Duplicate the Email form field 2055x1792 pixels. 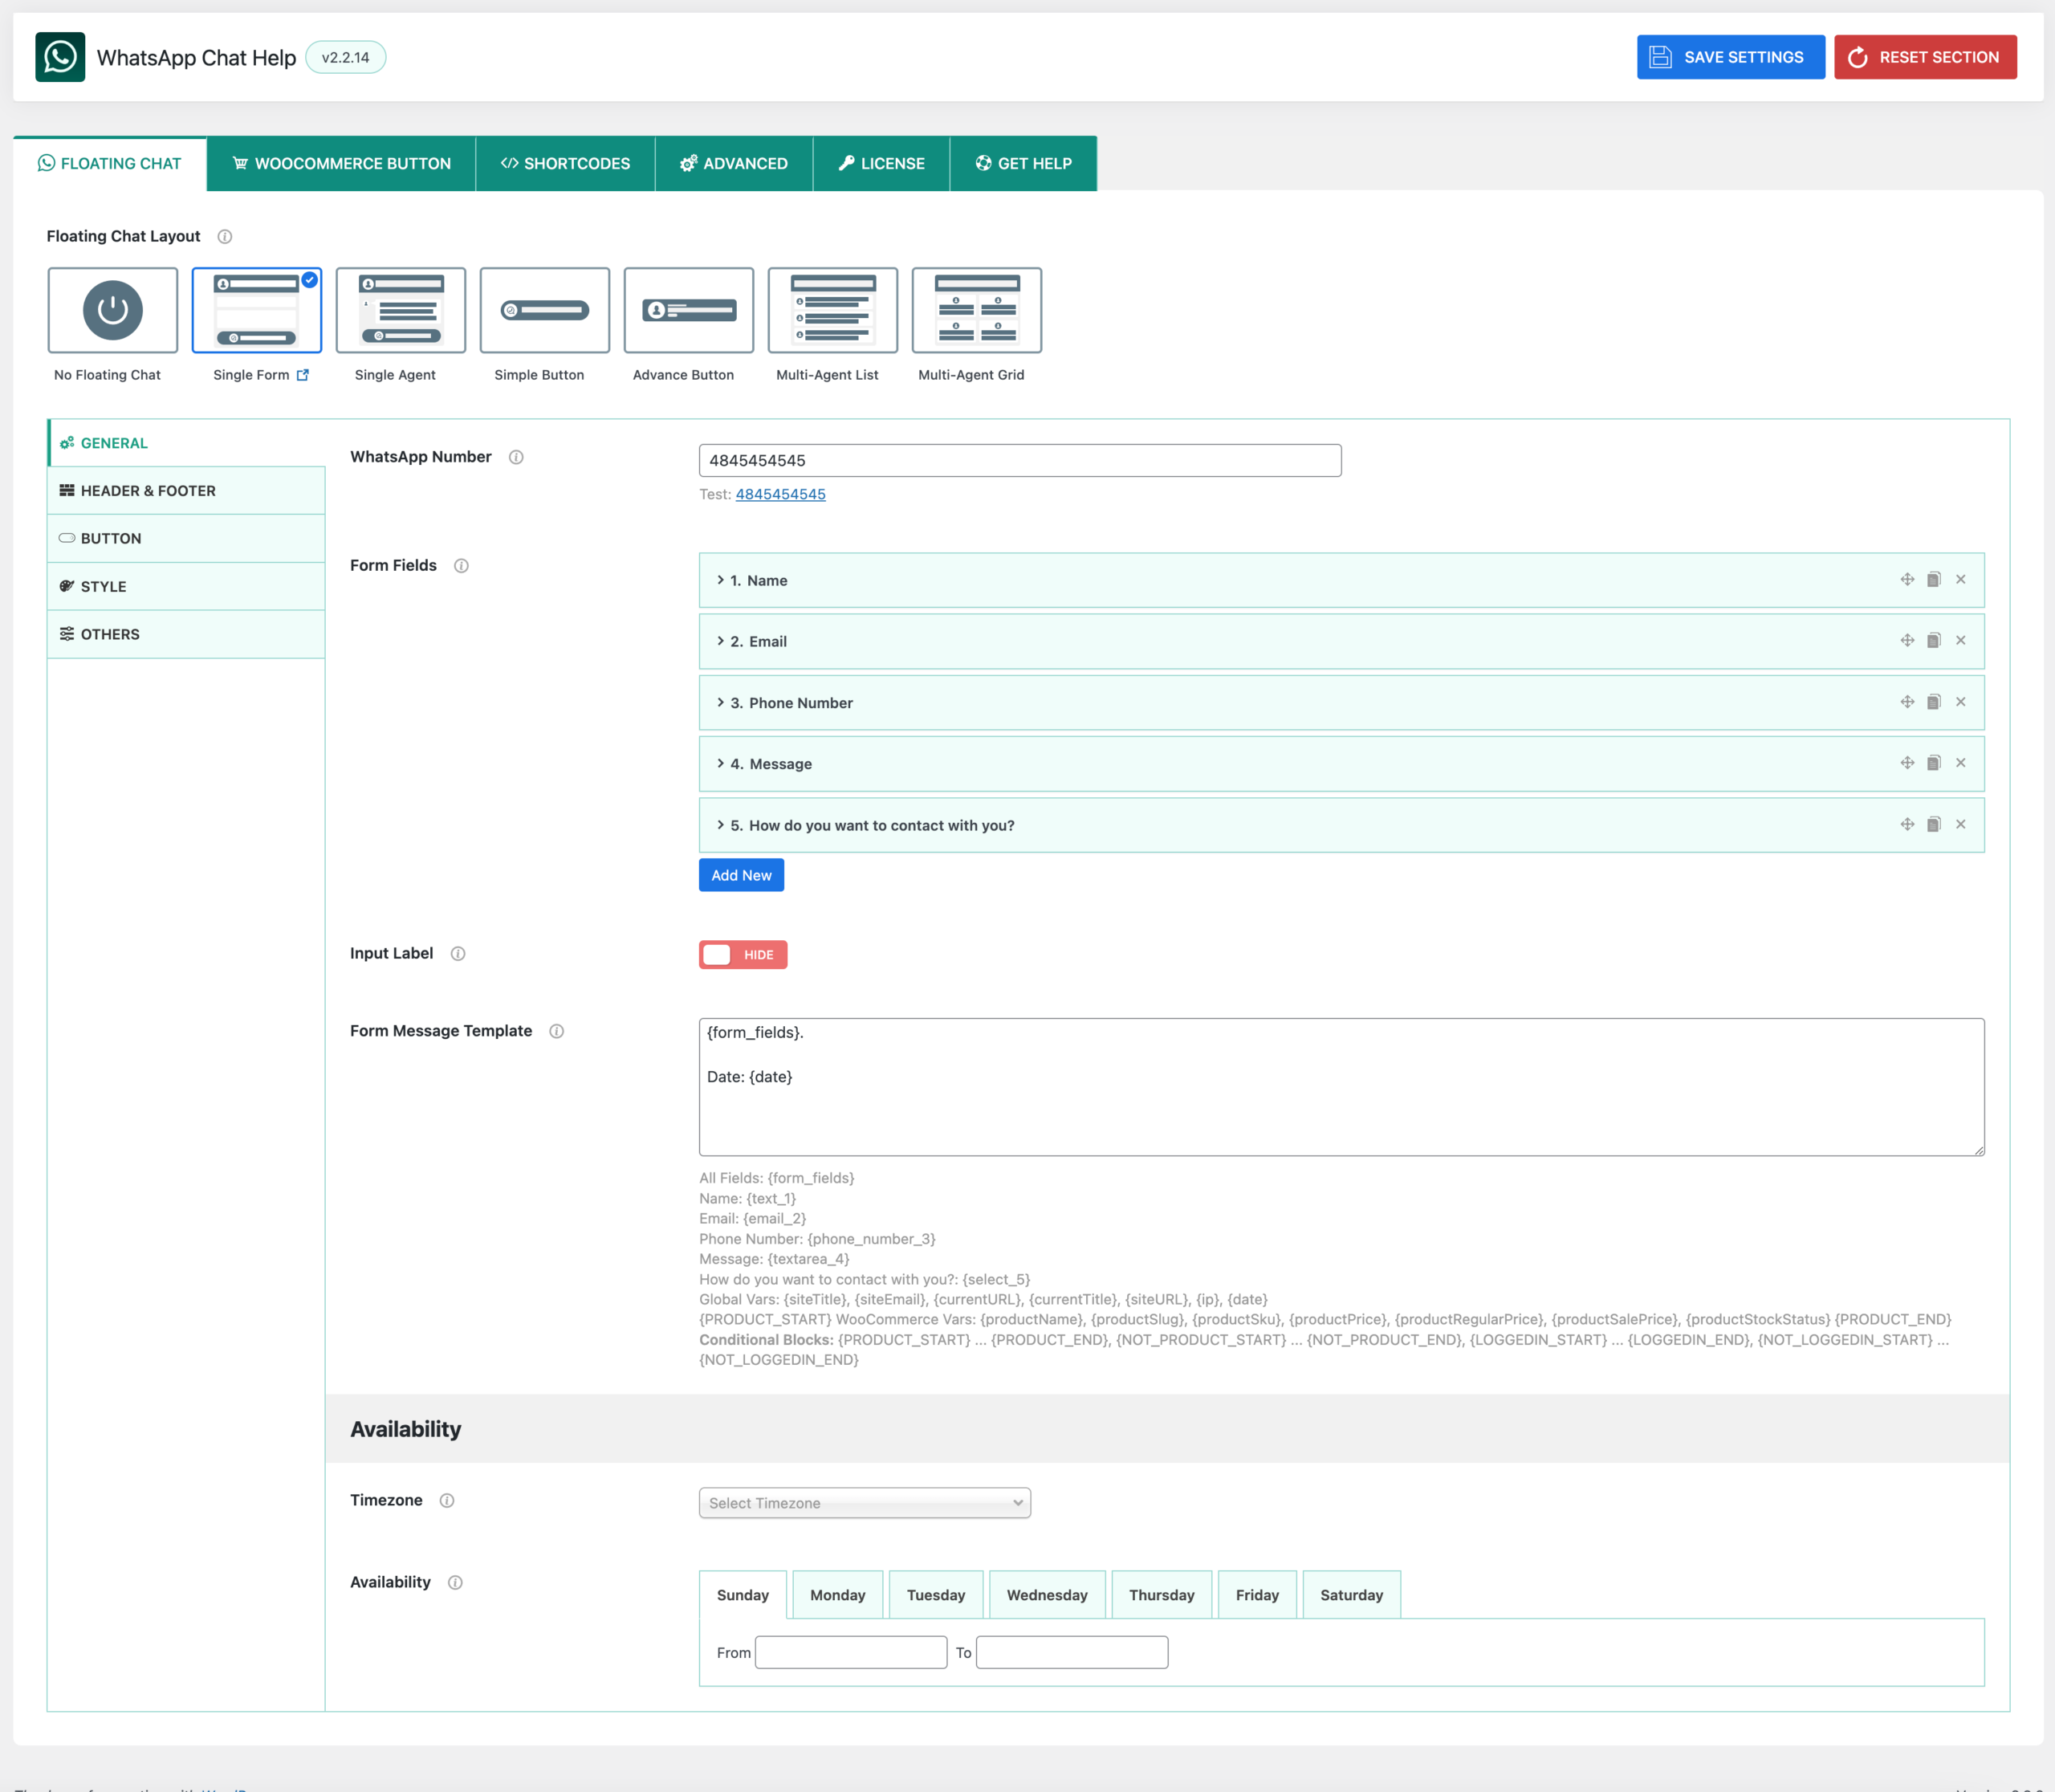(x=1934, y=641)
